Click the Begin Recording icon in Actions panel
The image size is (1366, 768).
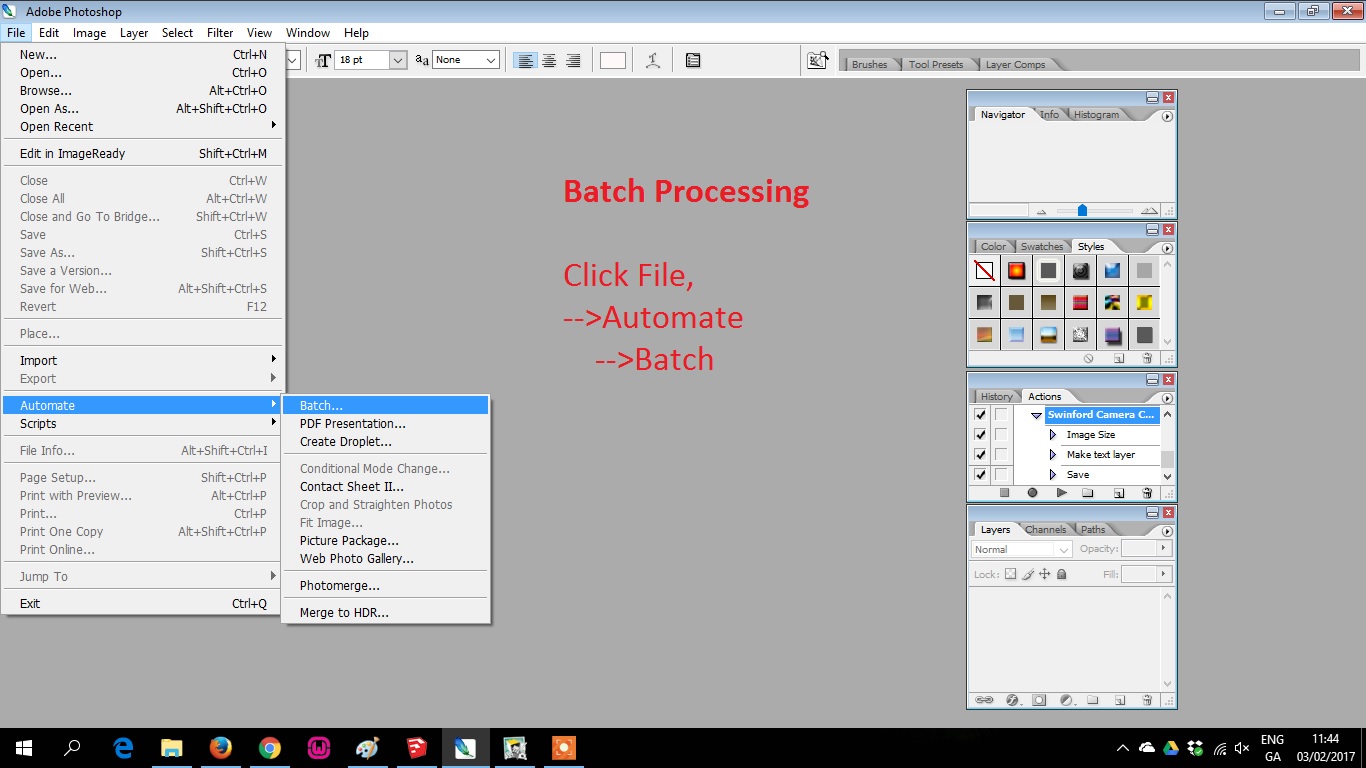click(x=1033, y=492)
